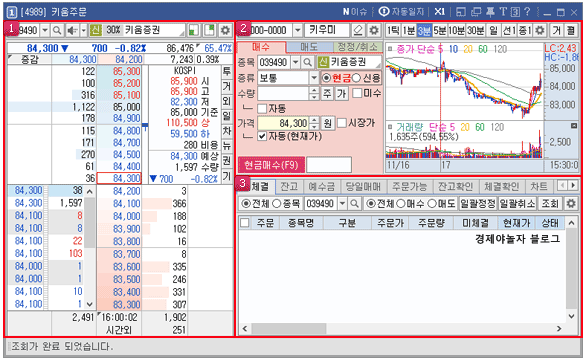Click the boxed 3 icon in title bar
The image size is (587, 362).
(x=515, y=12)
